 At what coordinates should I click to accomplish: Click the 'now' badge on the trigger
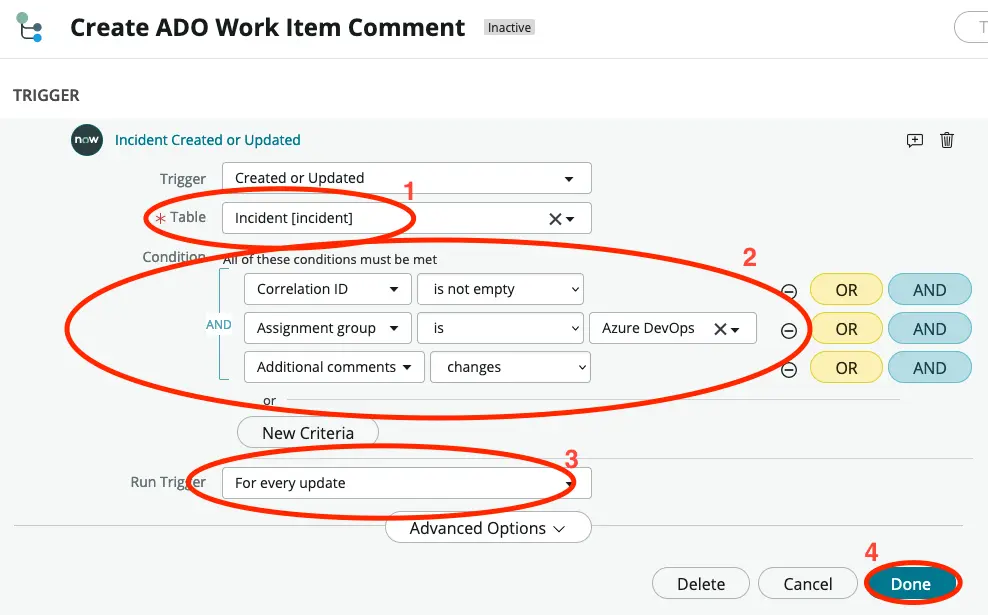[86, 140]
